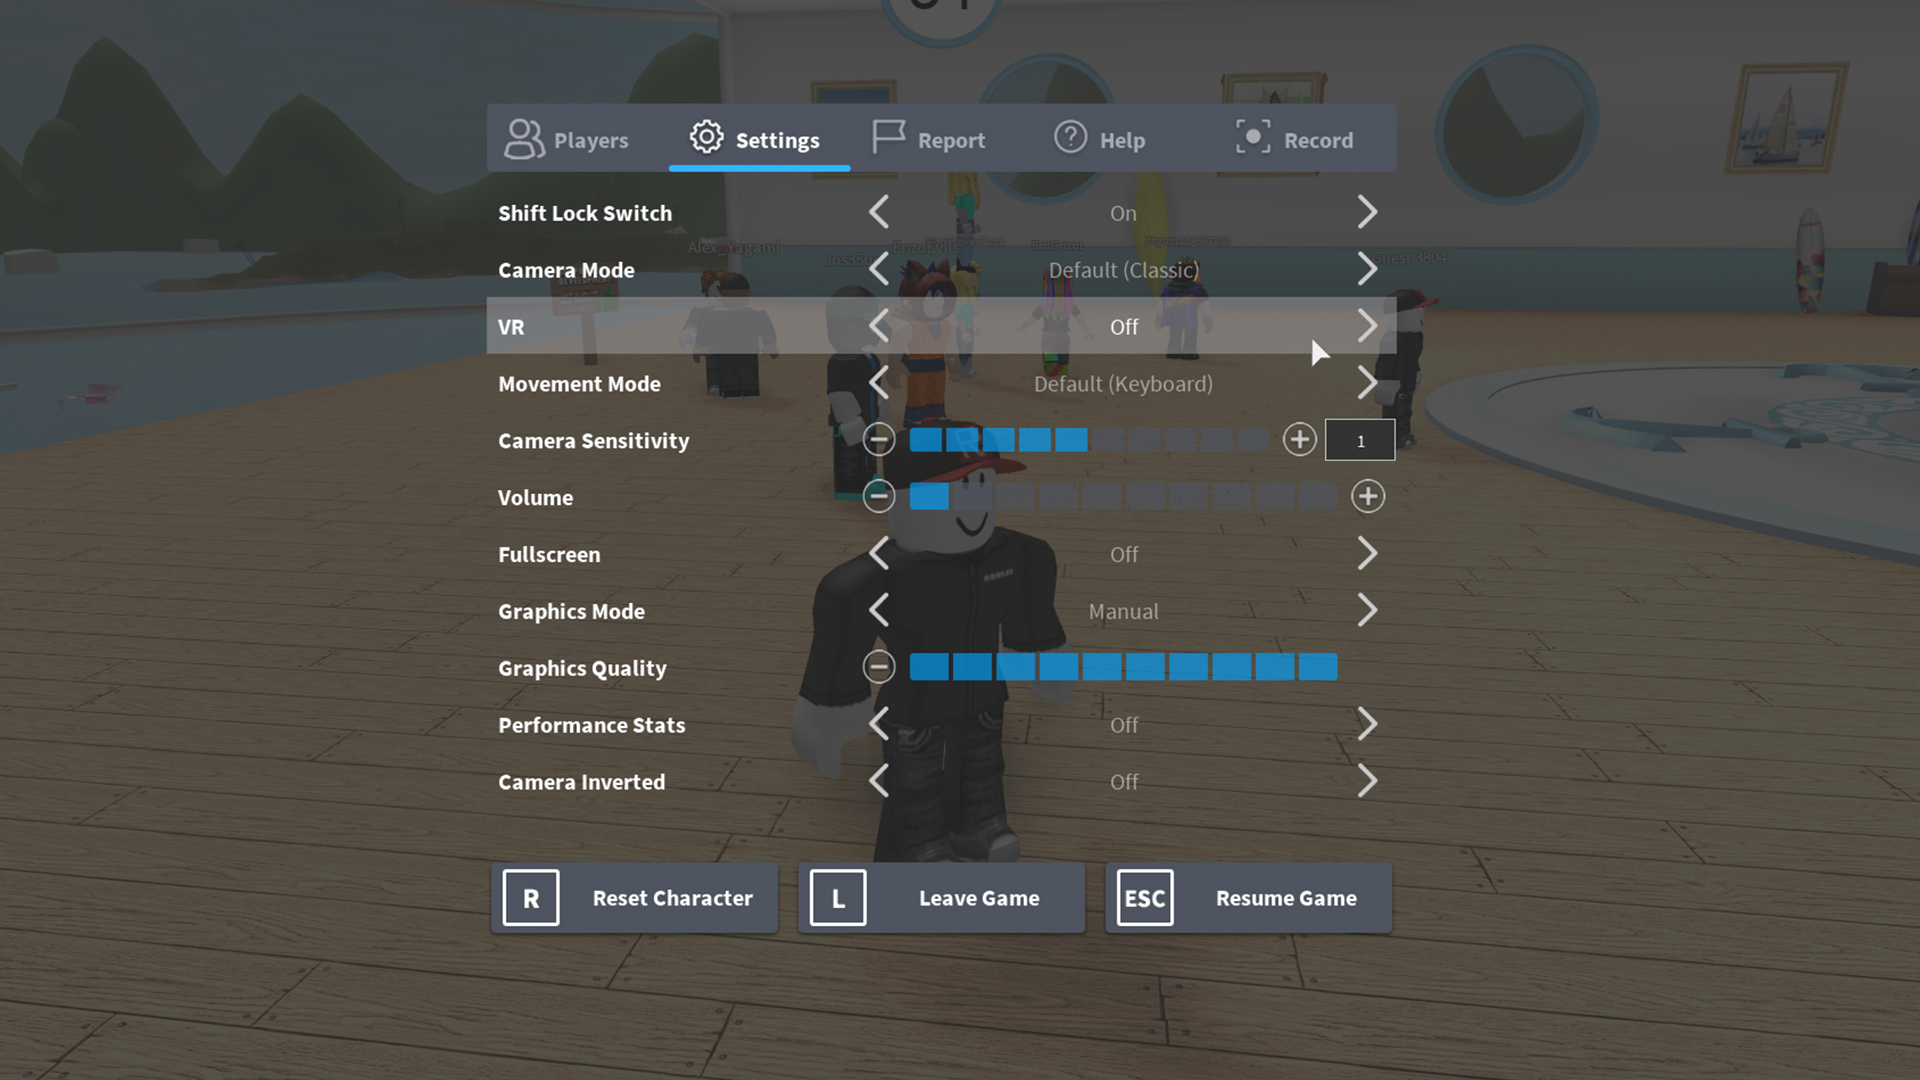The width and height of the screenshot is (1920, 1080).
Task: Click the Volume plus icon
Action: point(1367,496)
